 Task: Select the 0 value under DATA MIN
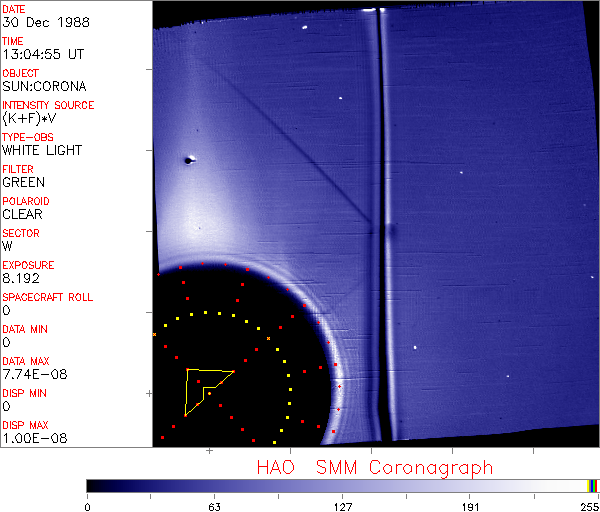coord(7,342)
